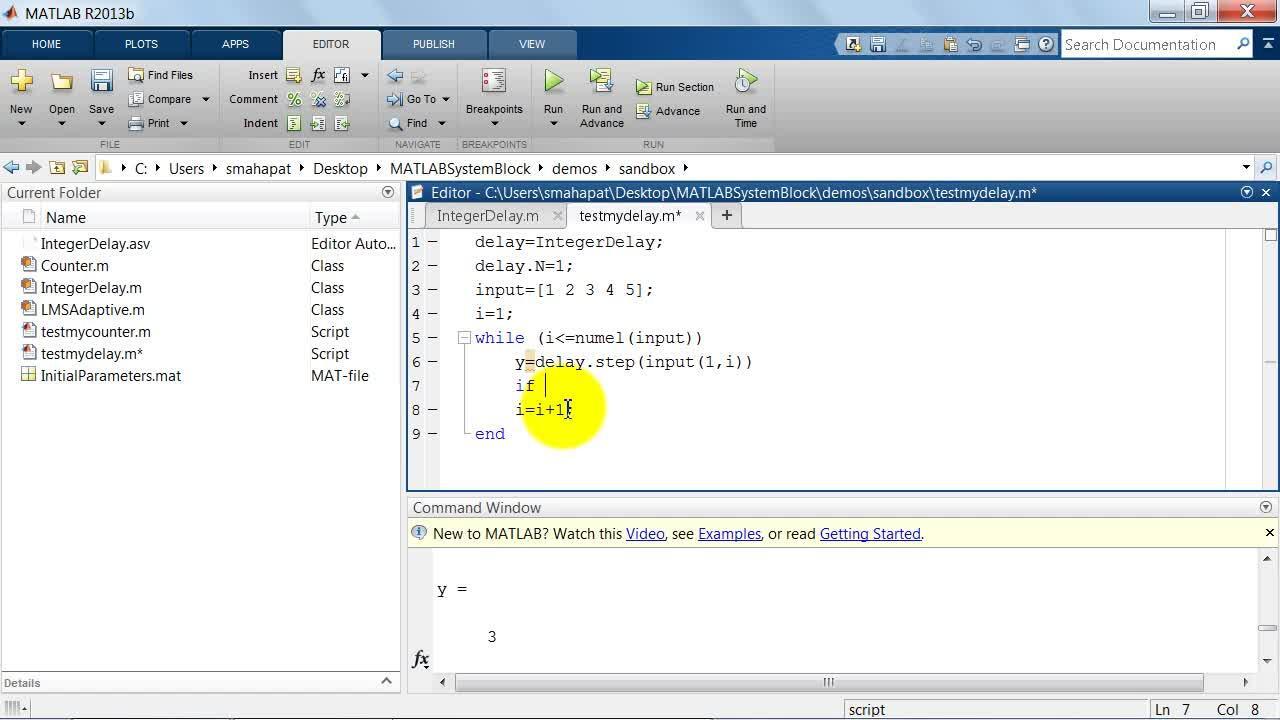Switch to the VIEW tab
Viewport: 1280px width, 720px height.
pos(532,44)
